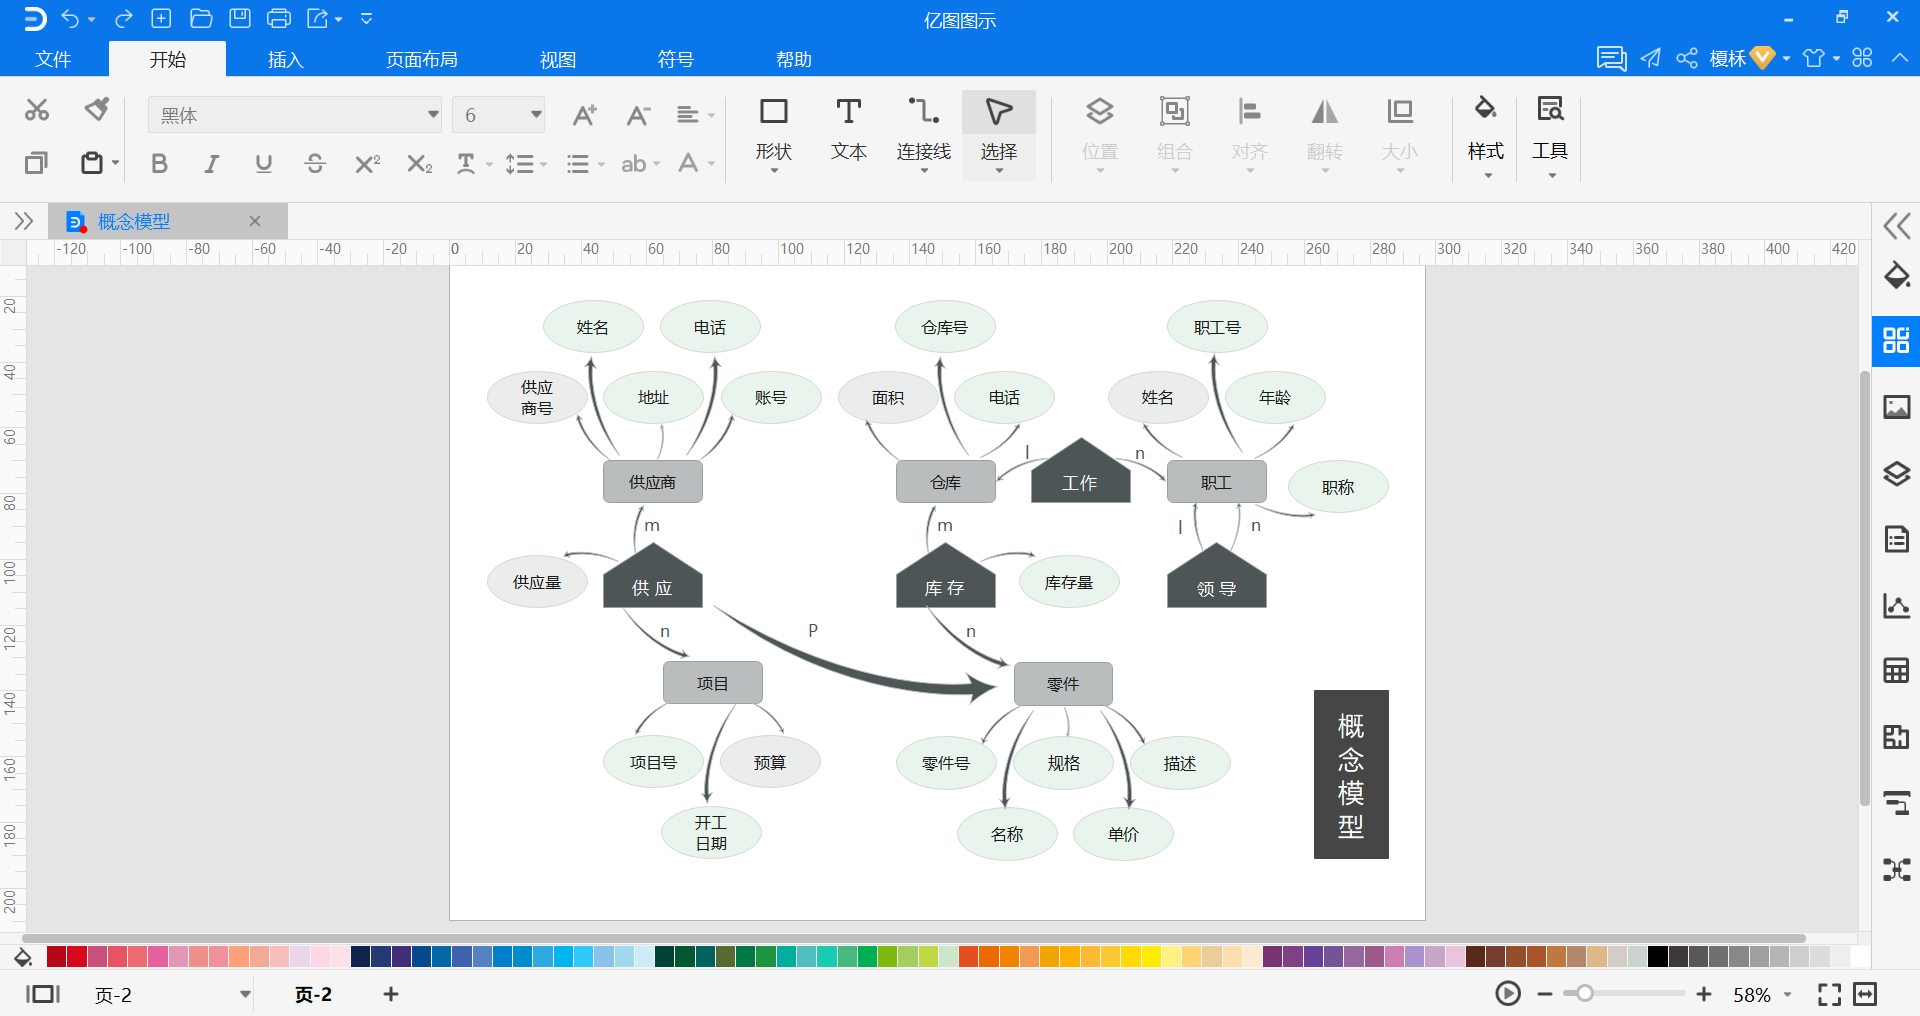Open the layers panel in right sidebar
1920x1016 pixels.
click(x=1897, y=473)
